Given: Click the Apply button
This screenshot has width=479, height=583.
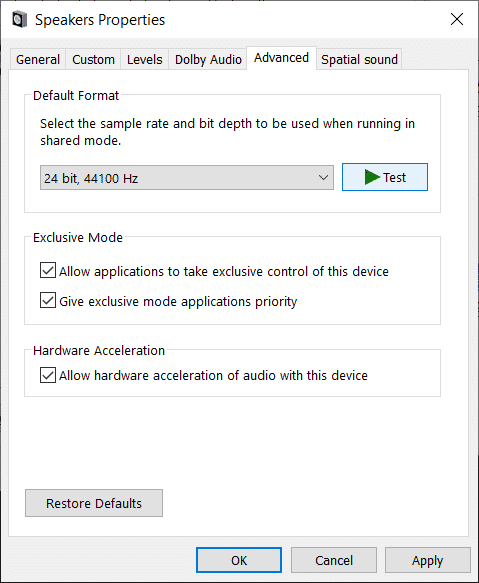Looking at the screenshot, I should (428, 560).
